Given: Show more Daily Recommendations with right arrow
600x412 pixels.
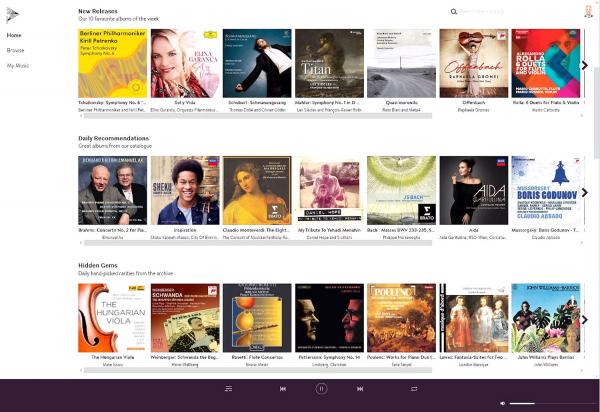Looking at the screenshot, I should [585, 192].
